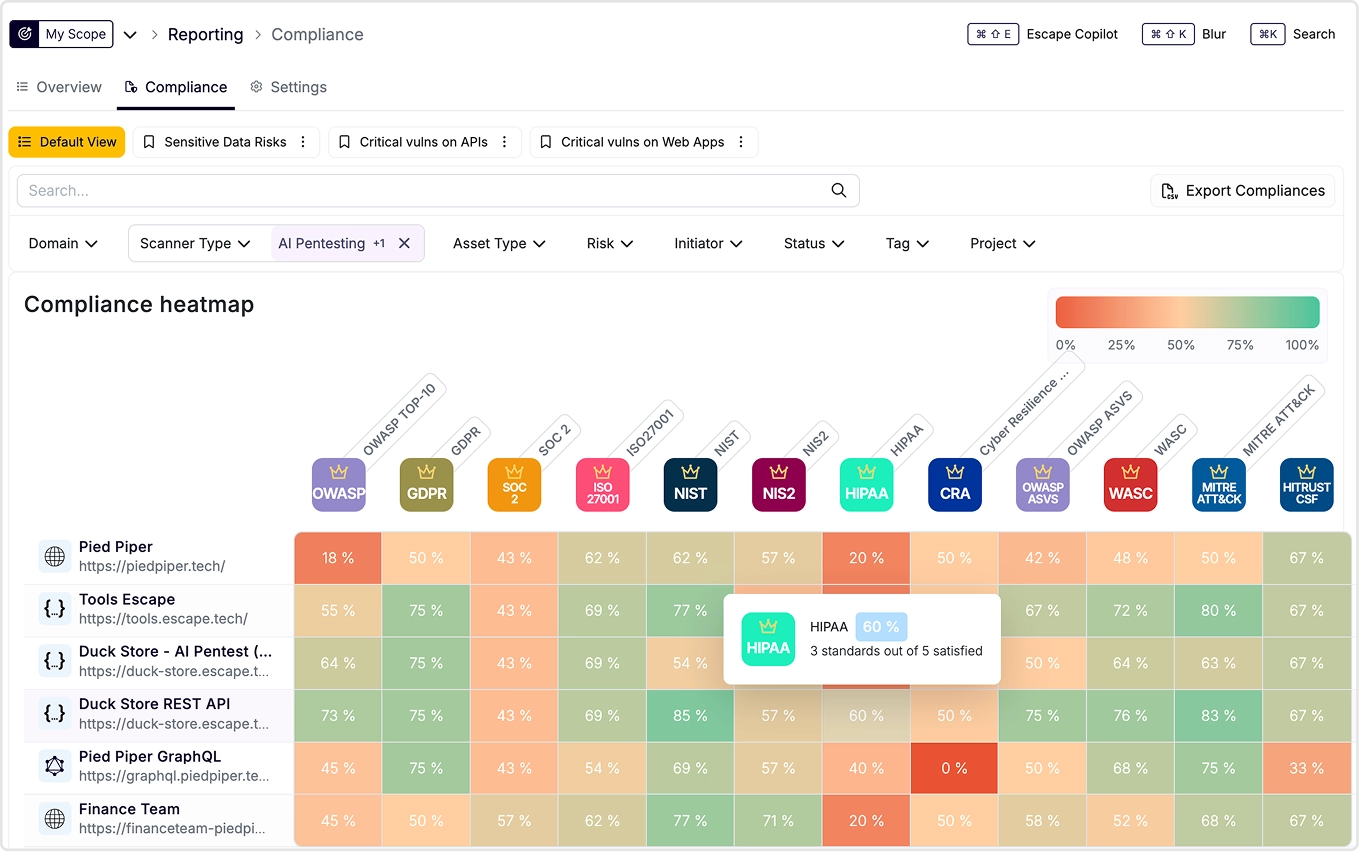Remove the AI Pentesting filter chip
Image resolution: width=1359 pixels, height=852 pixels.
(x=404, y=243)
